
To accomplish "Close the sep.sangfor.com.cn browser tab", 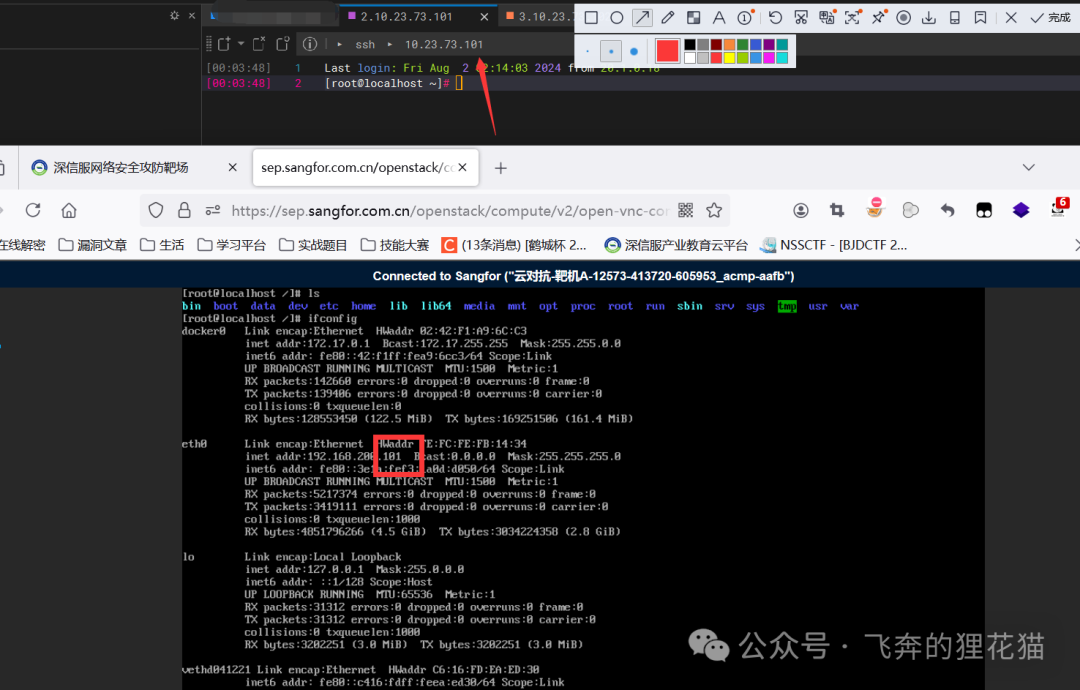I will point(462,167).
